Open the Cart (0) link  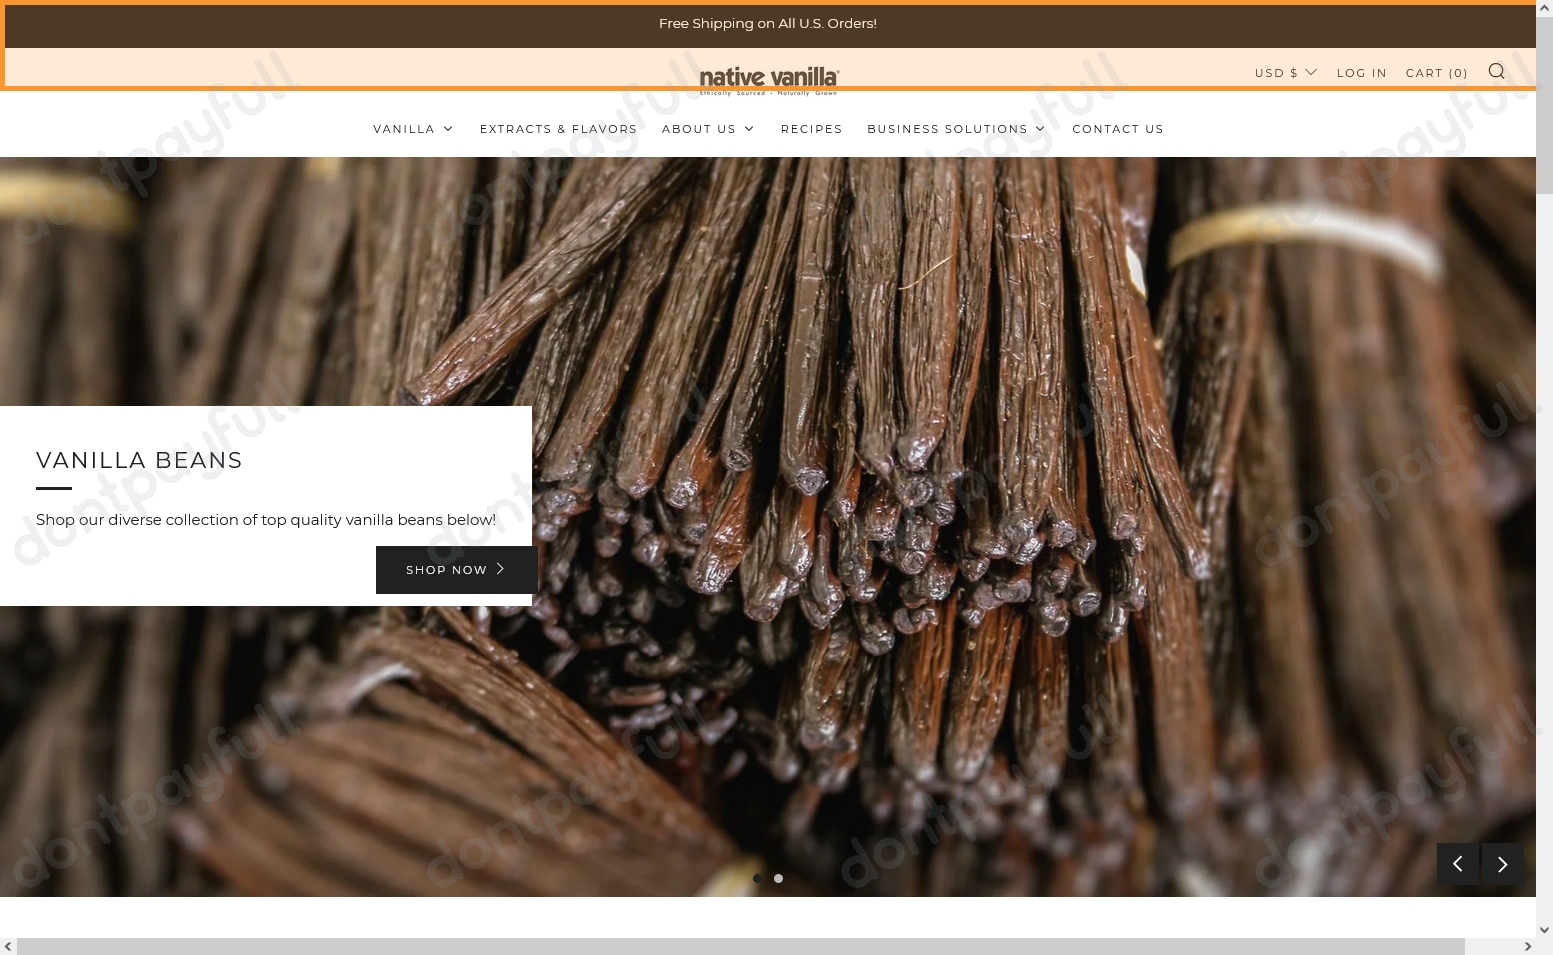click(1436, 73)
